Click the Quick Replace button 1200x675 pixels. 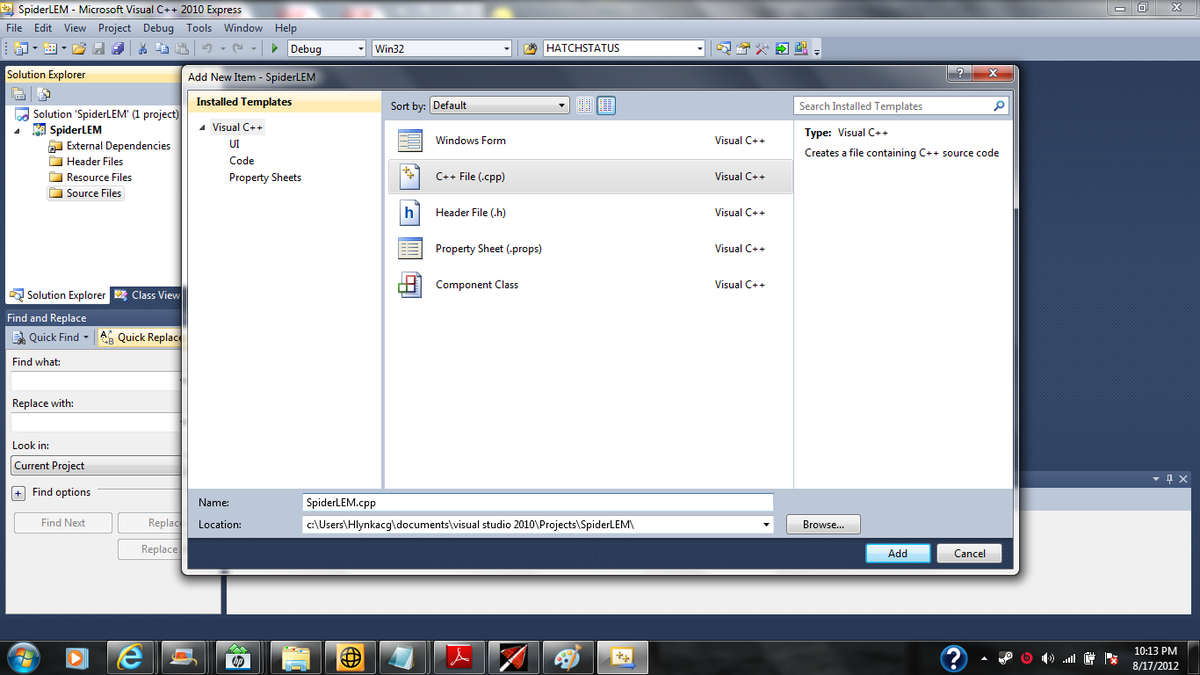142,337
